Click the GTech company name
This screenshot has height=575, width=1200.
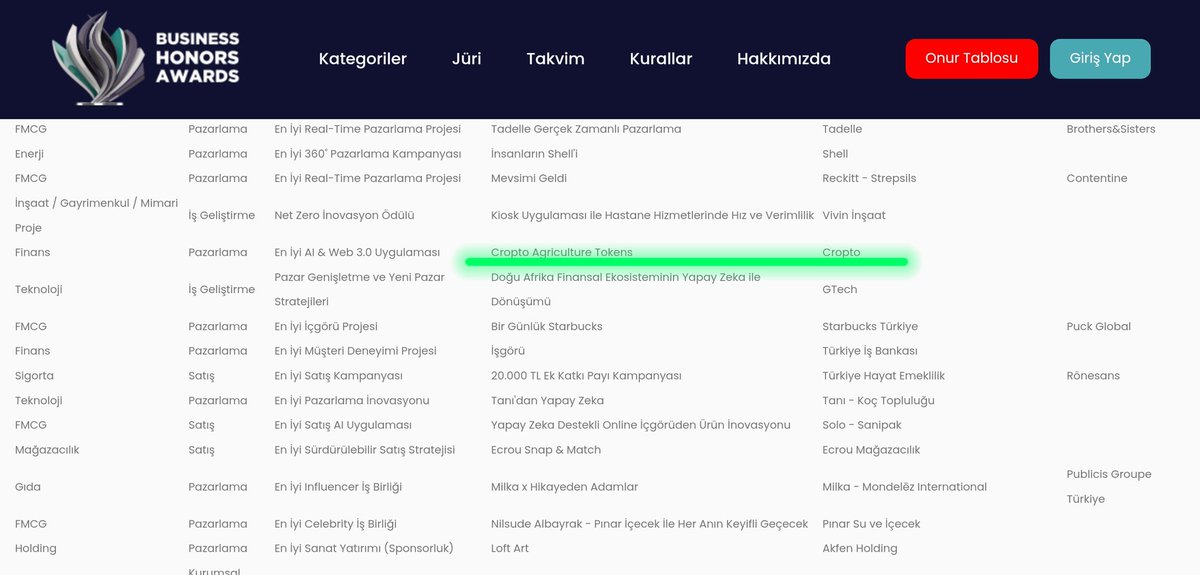(840, 289)
